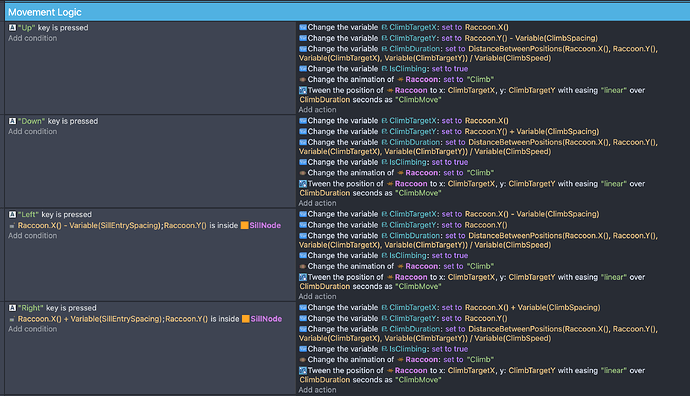Select "Down" key is pressed condition
The height and width of the screenshot is (396, 690).
pos(53,121)
